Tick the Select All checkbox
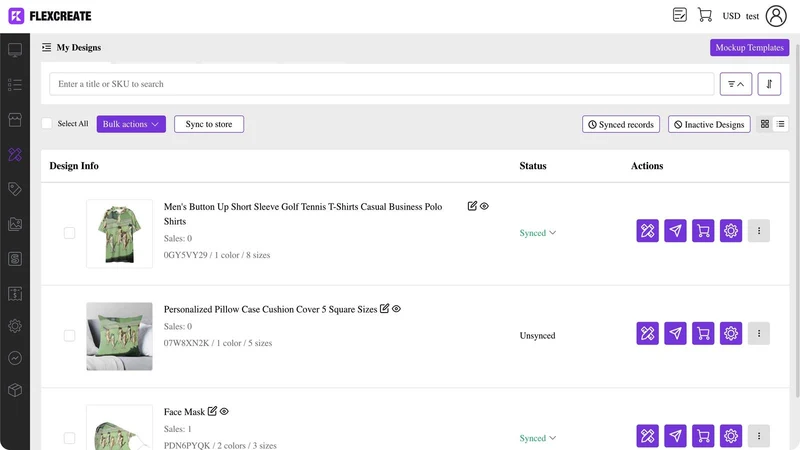Image resolution: width=800 pixels, height=450 pixels. [47, 123]
